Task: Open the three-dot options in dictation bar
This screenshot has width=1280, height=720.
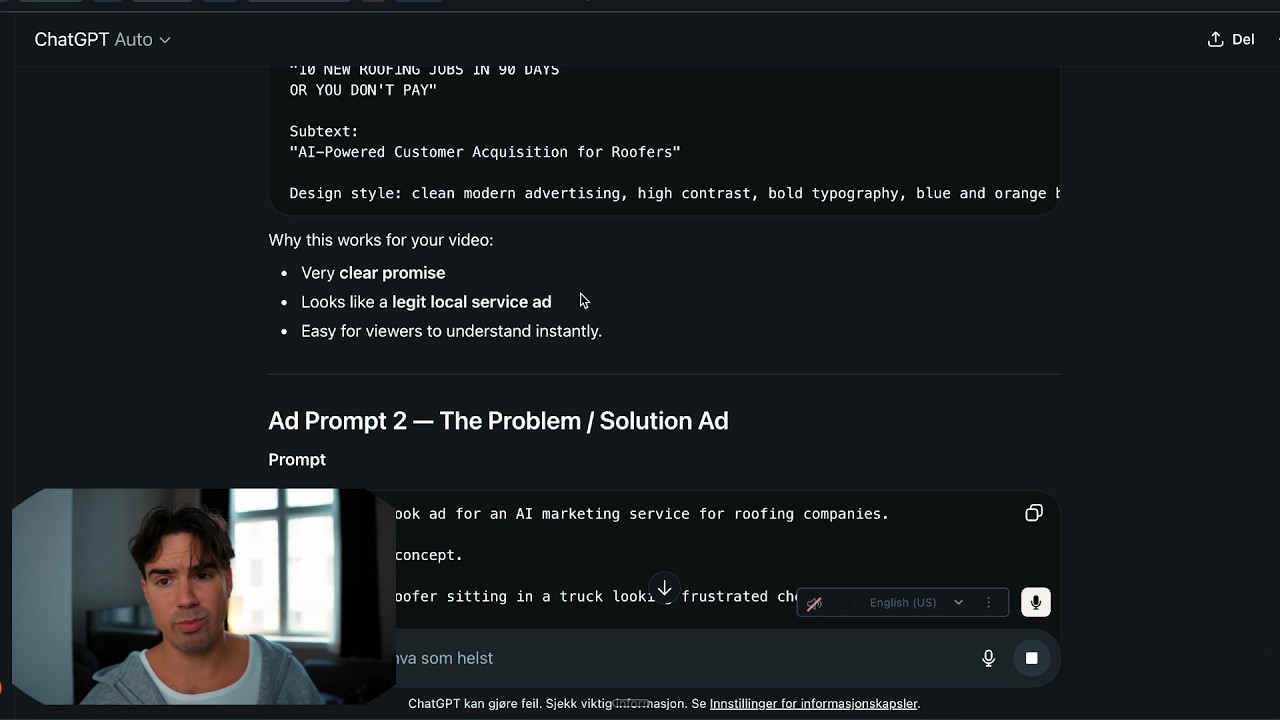Action: click(989, 602)
